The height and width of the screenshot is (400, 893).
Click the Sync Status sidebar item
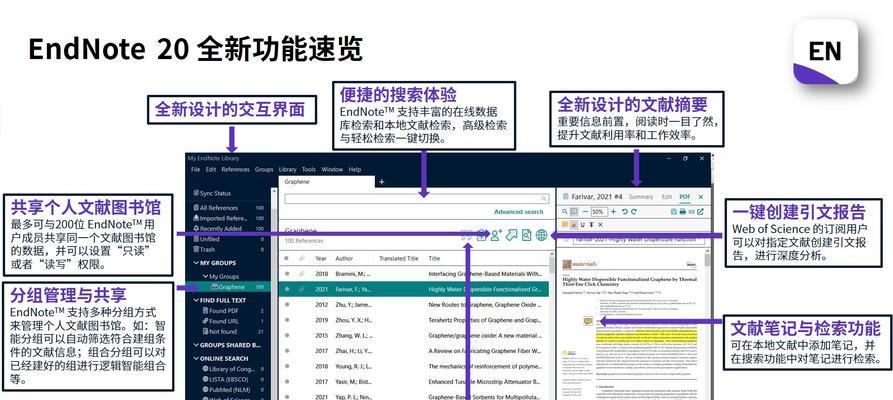212,193
